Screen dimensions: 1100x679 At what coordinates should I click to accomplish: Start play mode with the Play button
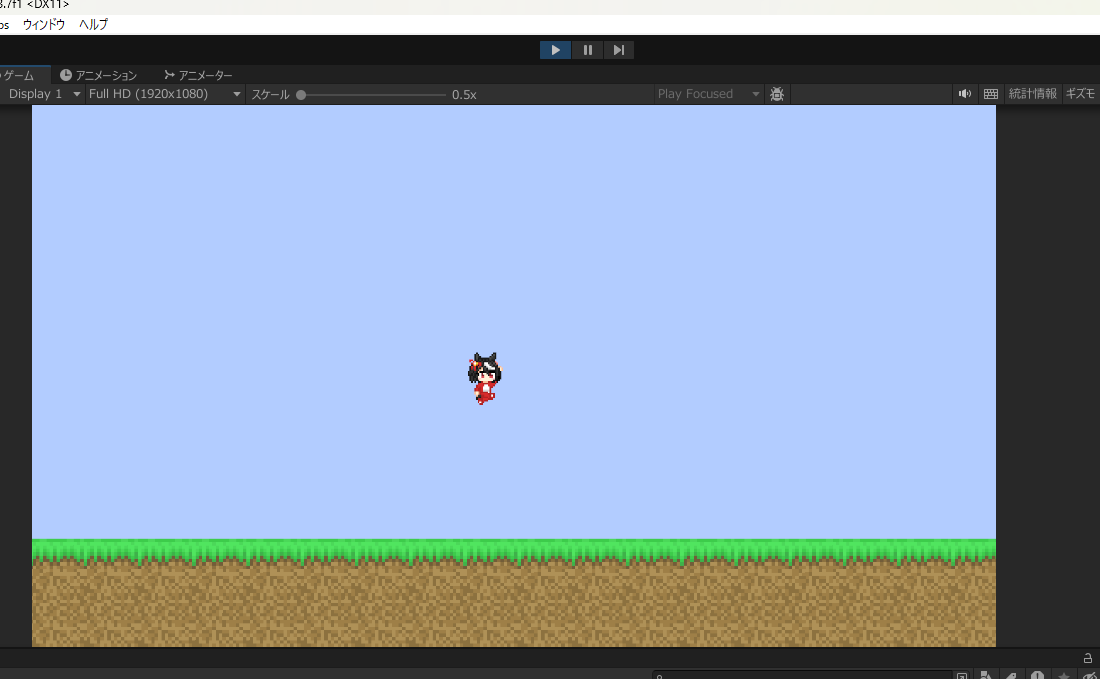coord(555,50)
